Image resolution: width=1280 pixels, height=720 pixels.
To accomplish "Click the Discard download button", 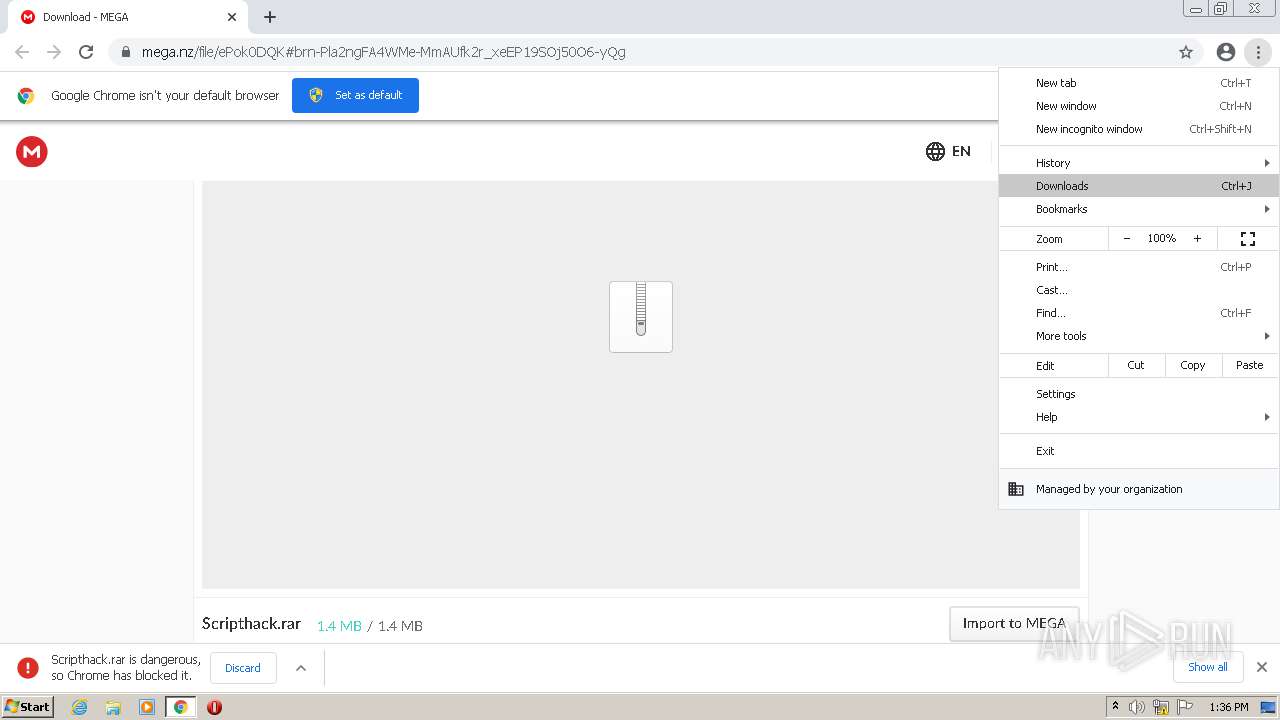I will pos(243,668).
